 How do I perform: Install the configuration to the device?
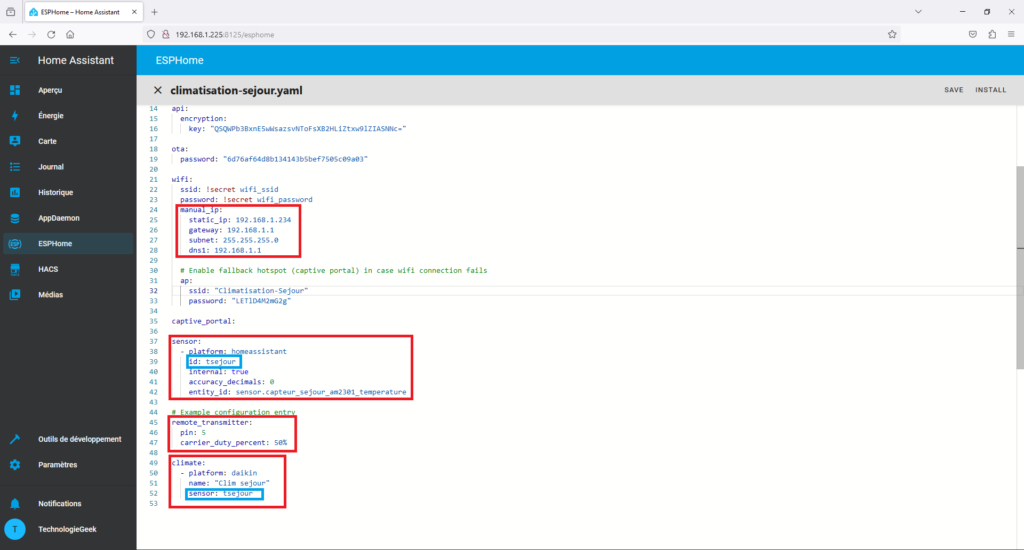point(990,90)
